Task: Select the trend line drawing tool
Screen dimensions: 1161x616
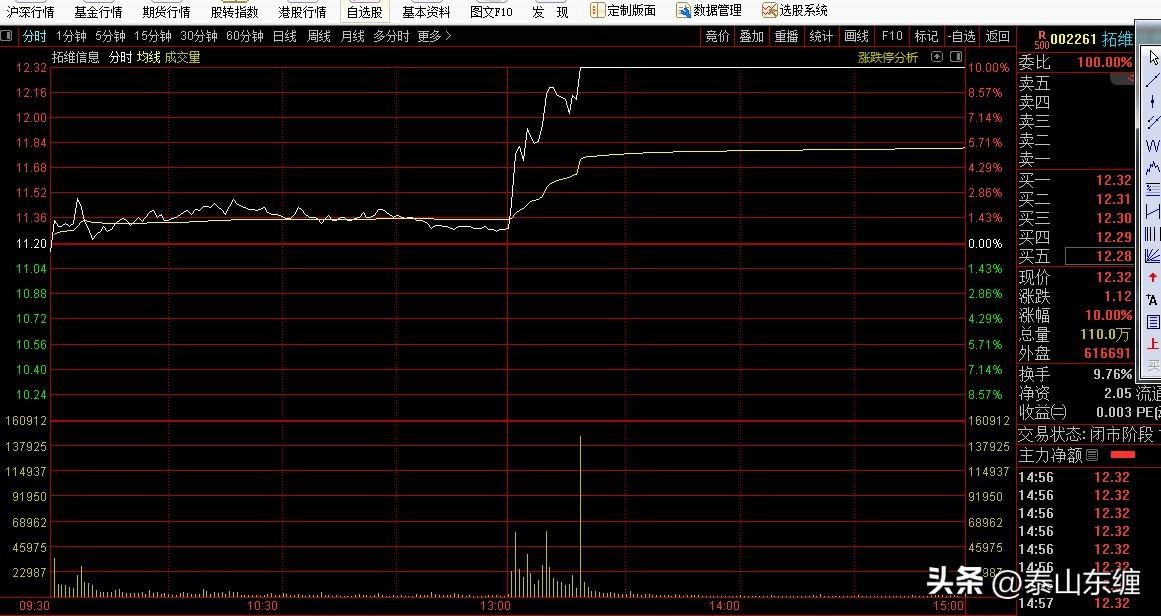Action: pos(1153,80)
